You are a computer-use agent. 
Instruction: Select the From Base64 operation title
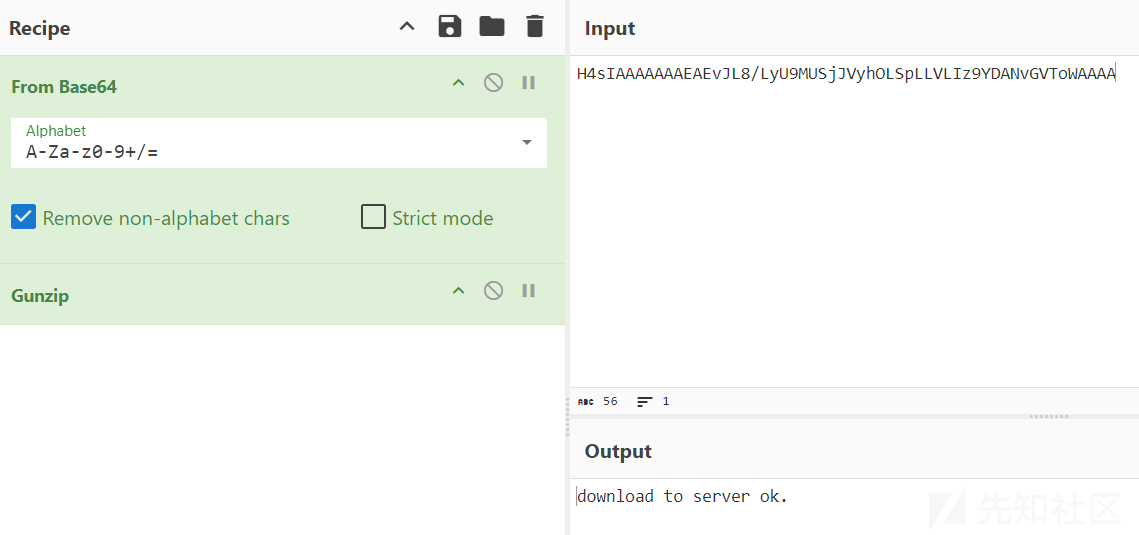[64, 87]
